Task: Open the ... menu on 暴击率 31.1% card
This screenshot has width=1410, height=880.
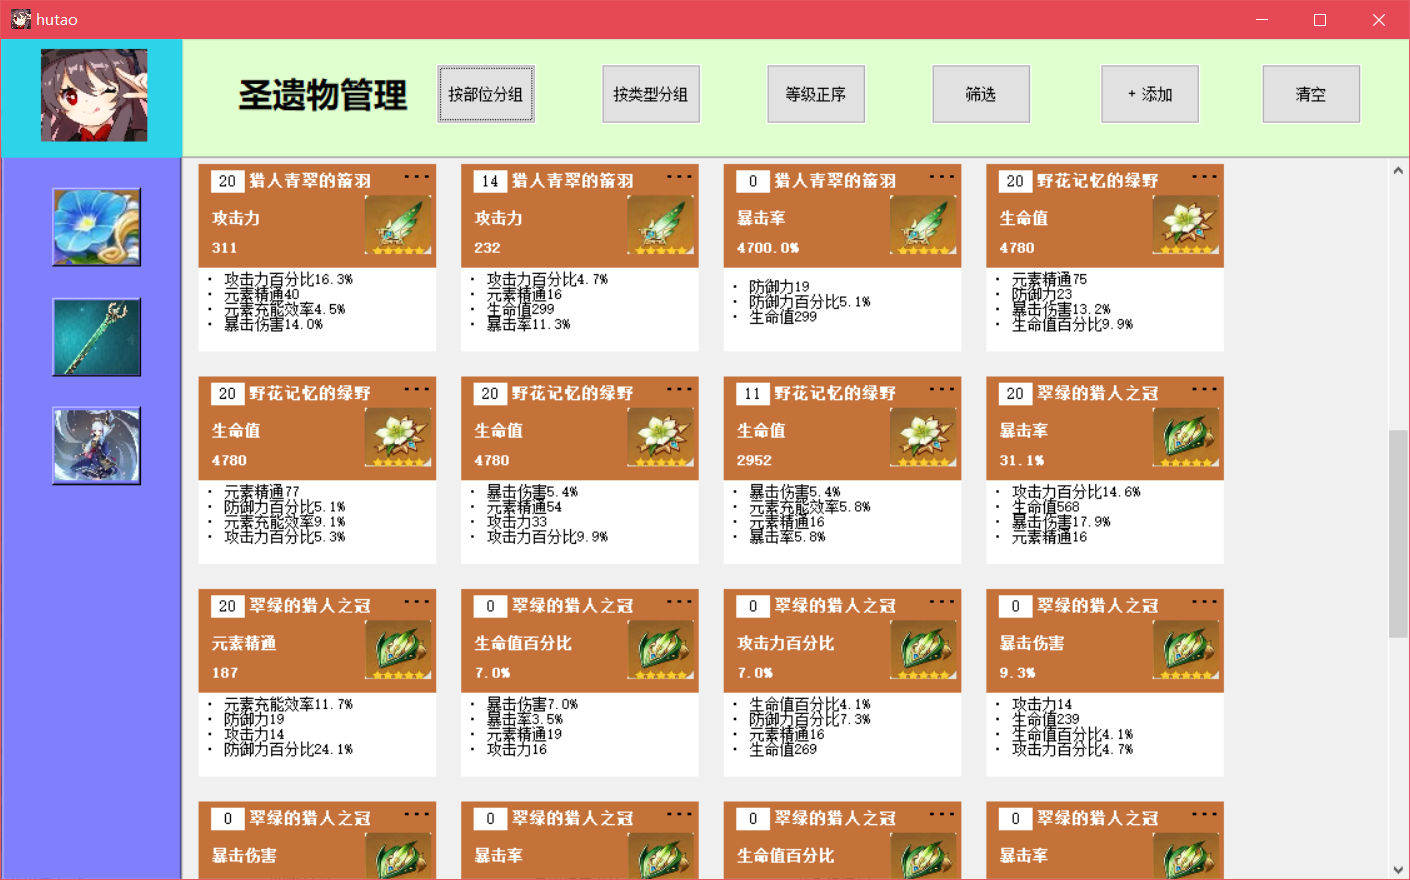Action: [x=1204, y=389]
